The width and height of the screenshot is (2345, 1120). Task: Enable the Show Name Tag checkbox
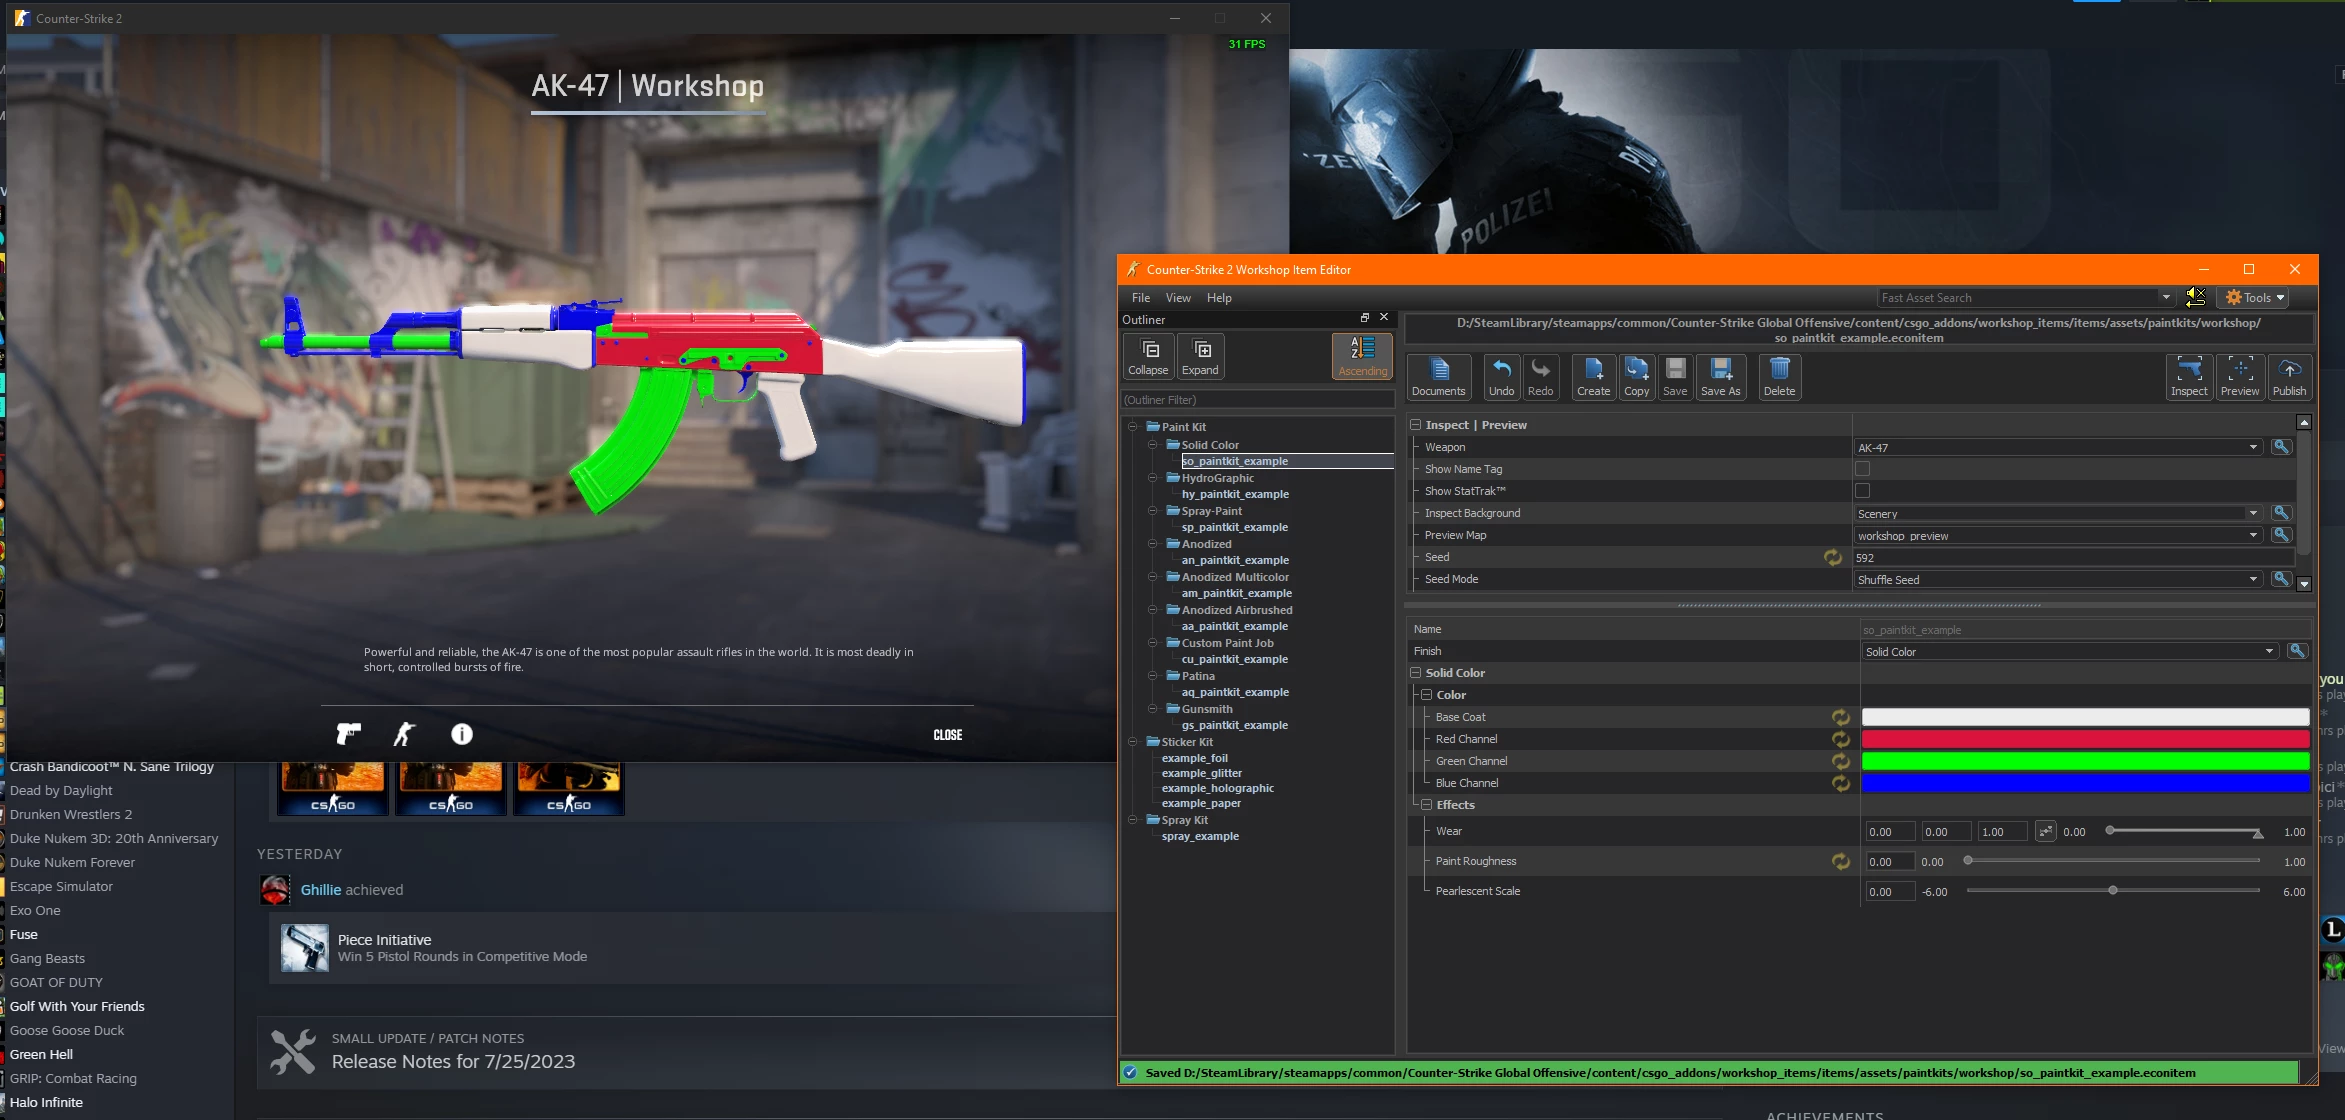1862,469
